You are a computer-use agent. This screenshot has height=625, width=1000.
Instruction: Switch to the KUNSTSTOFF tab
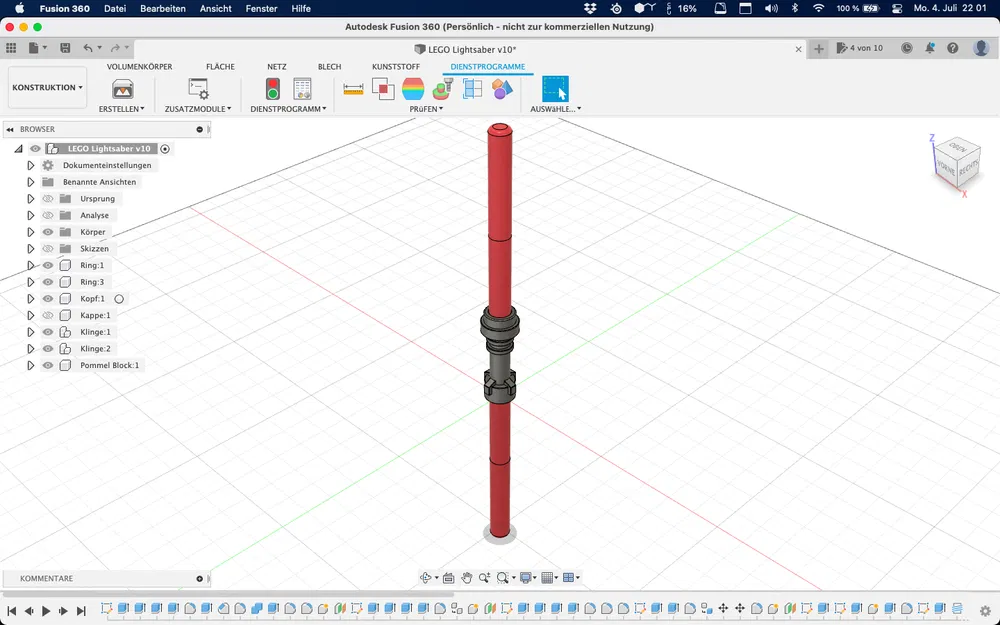395,66
